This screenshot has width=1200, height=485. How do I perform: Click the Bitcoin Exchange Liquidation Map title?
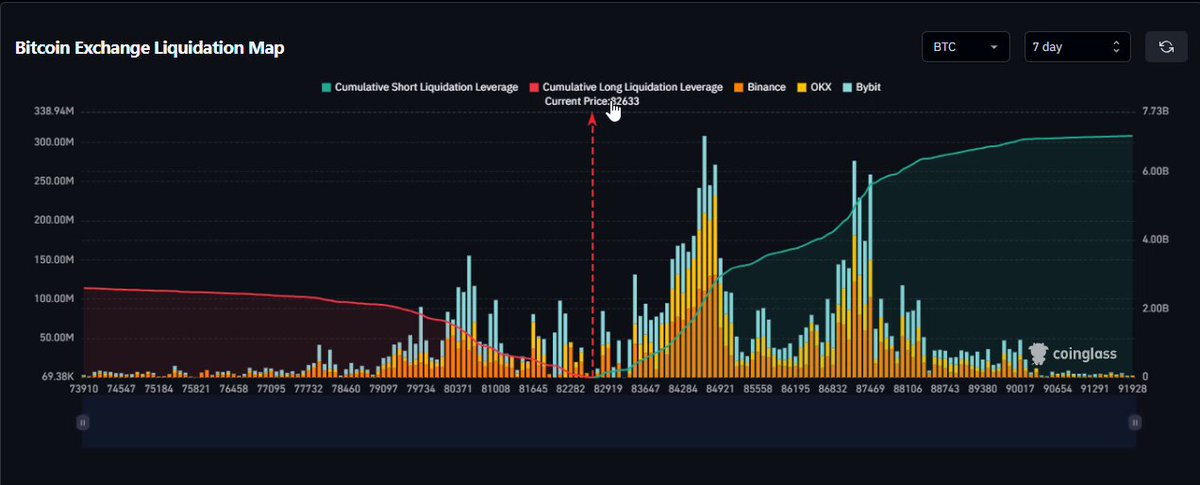tap(150, 48)
